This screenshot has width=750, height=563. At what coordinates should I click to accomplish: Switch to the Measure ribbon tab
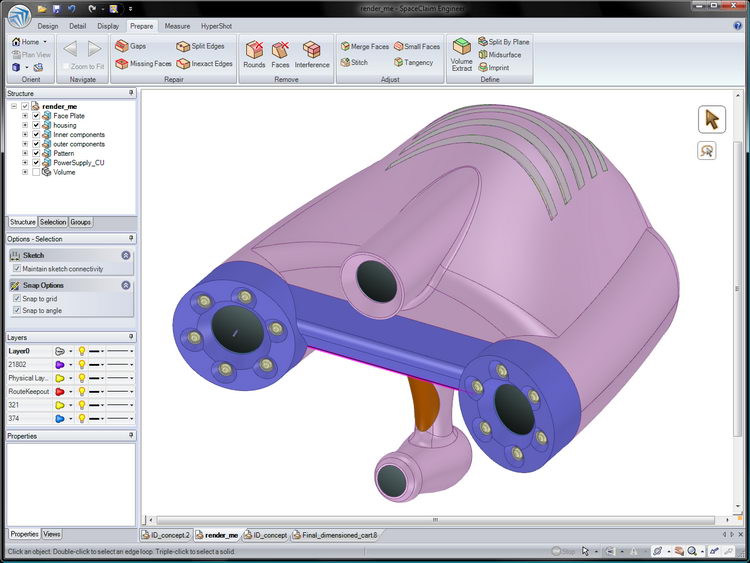[177, 25]
